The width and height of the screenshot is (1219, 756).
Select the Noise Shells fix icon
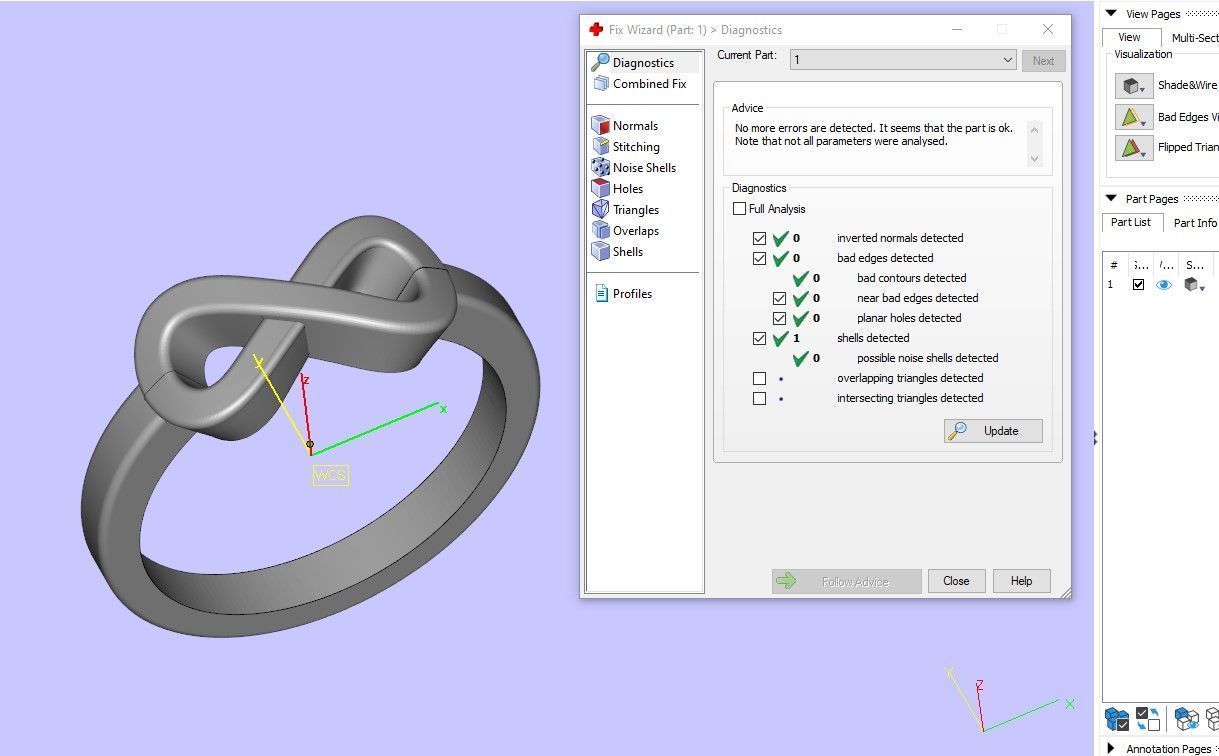point(600,168)
